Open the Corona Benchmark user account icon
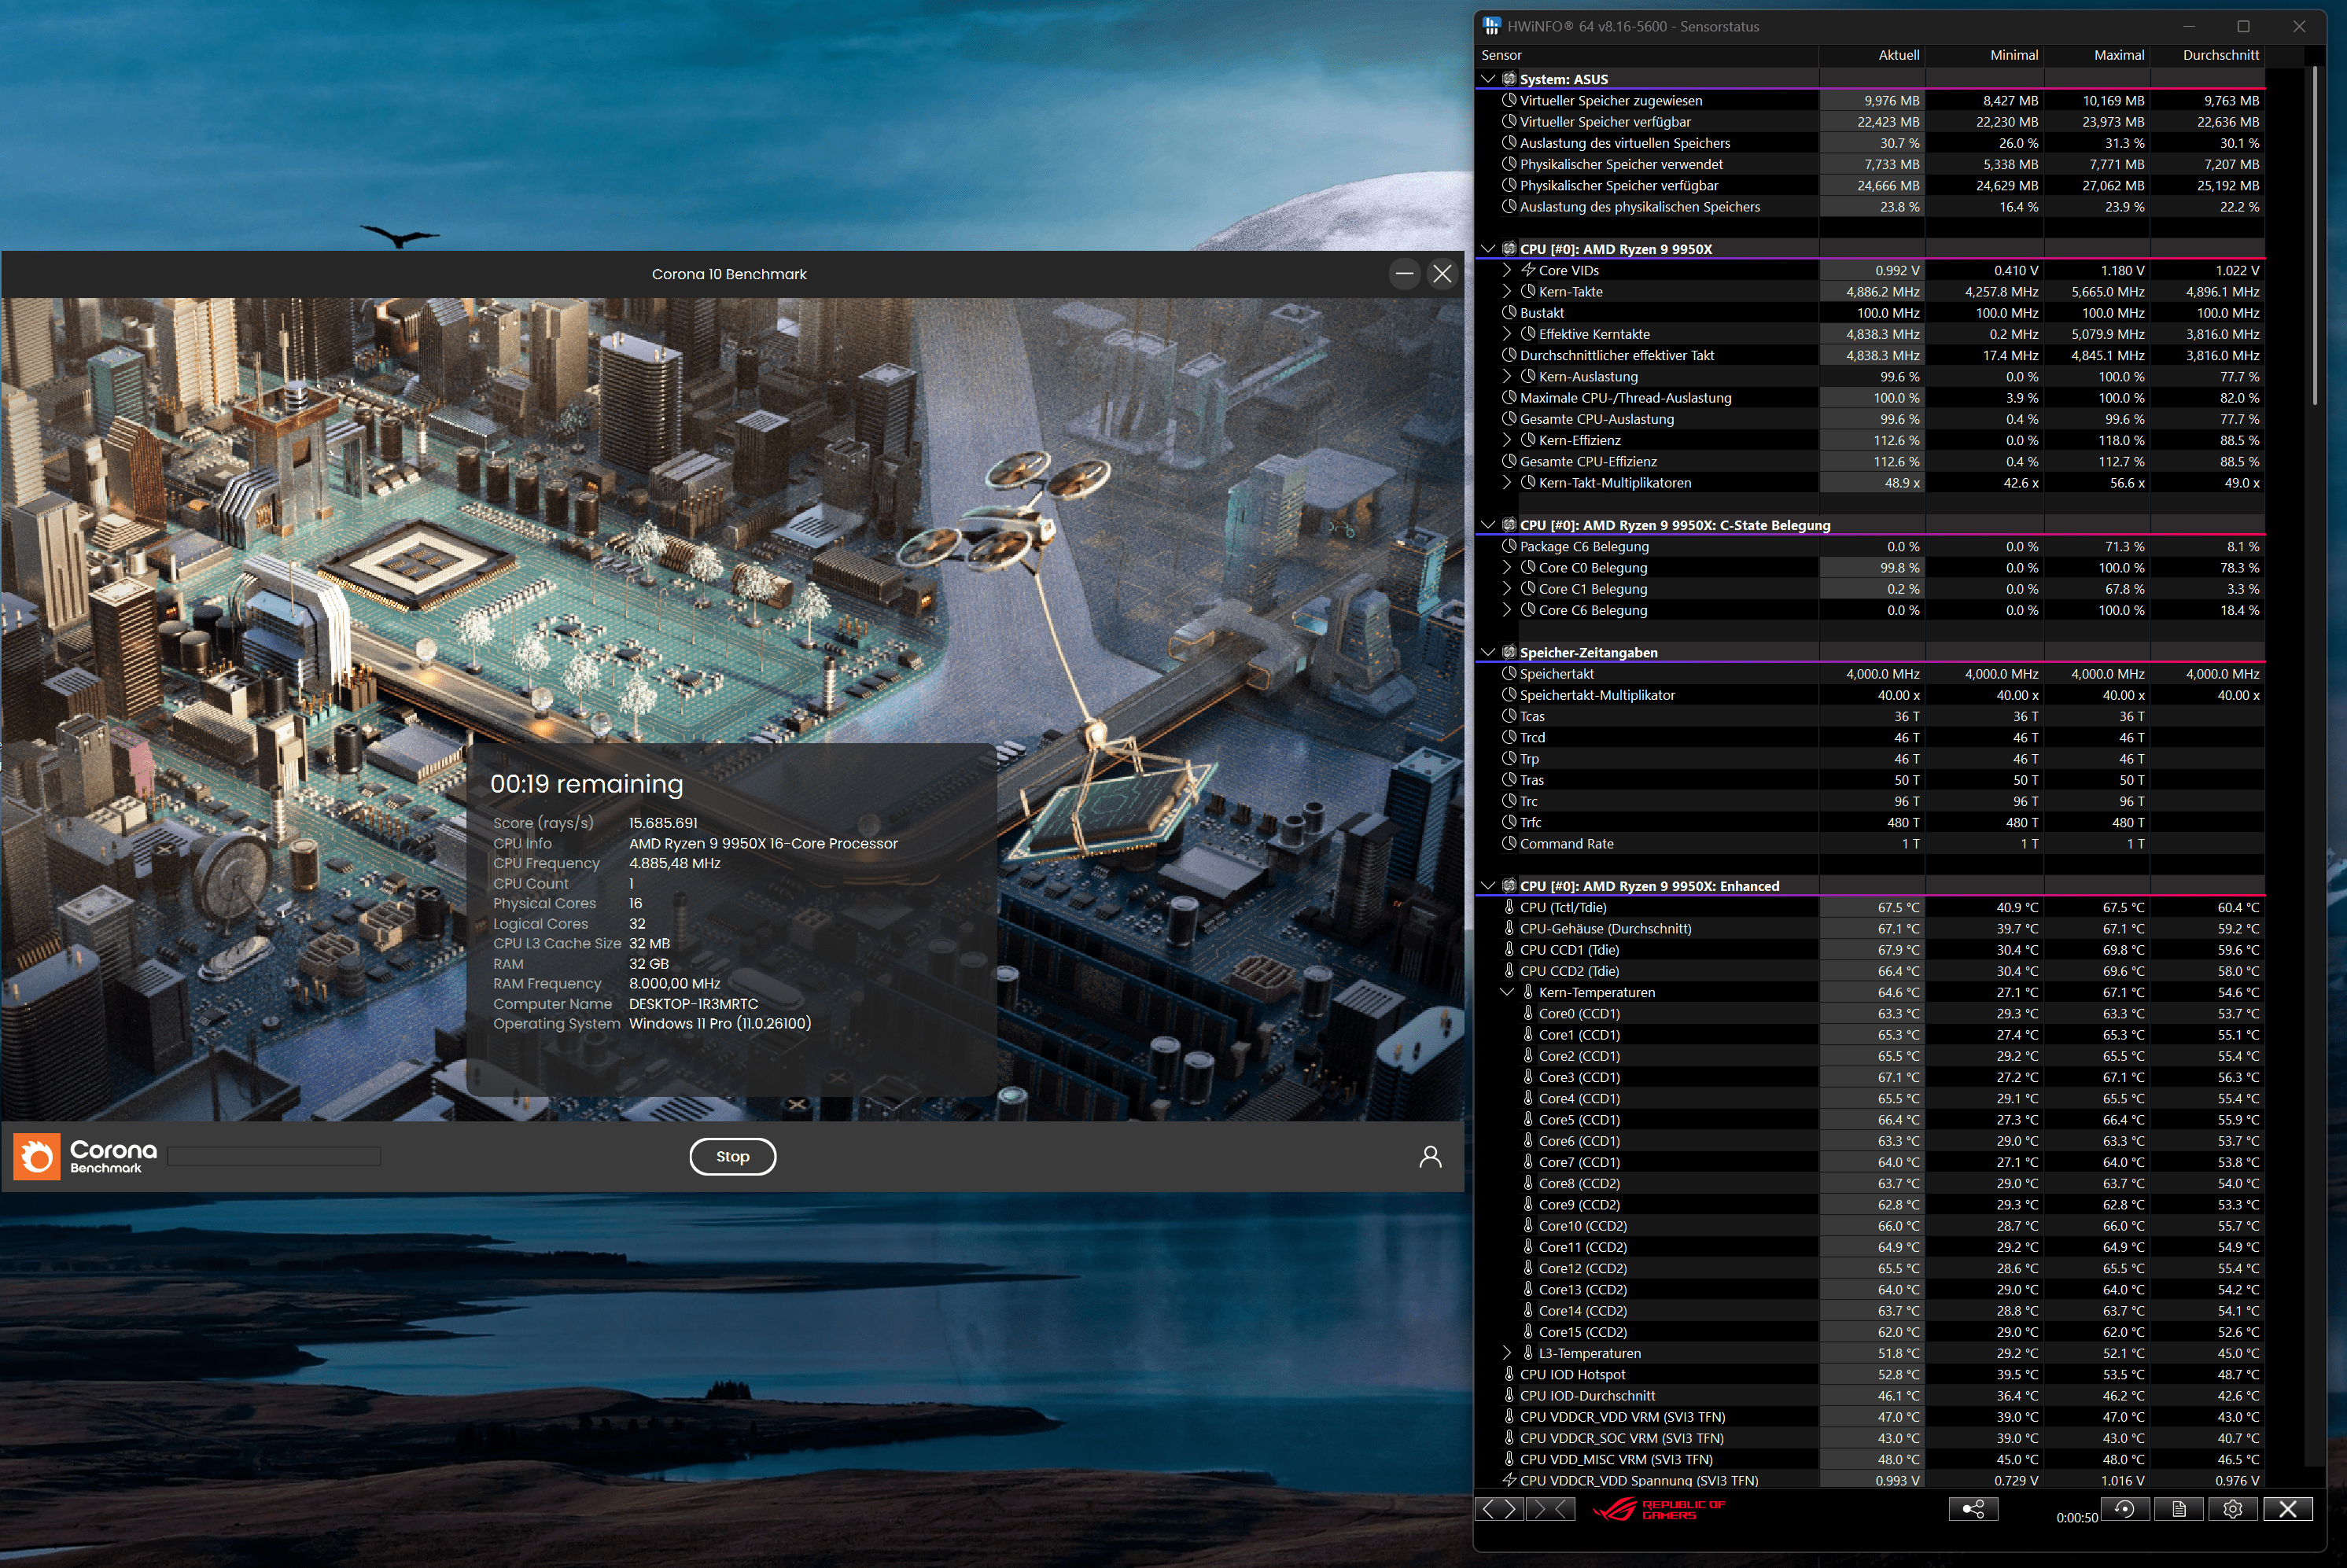 (1430, 1157)
